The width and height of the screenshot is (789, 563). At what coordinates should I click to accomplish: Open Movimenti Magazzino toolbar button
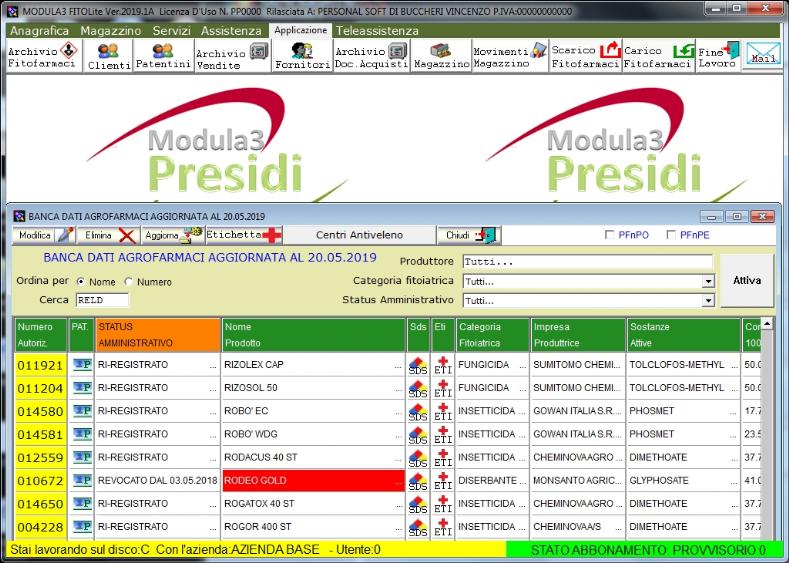[510, 56]
